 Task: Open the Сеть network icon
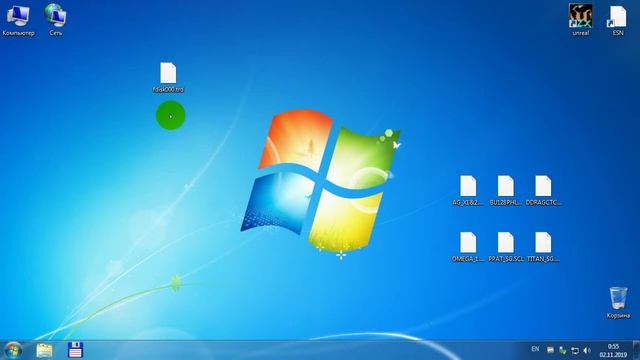[x=56, y=20]
